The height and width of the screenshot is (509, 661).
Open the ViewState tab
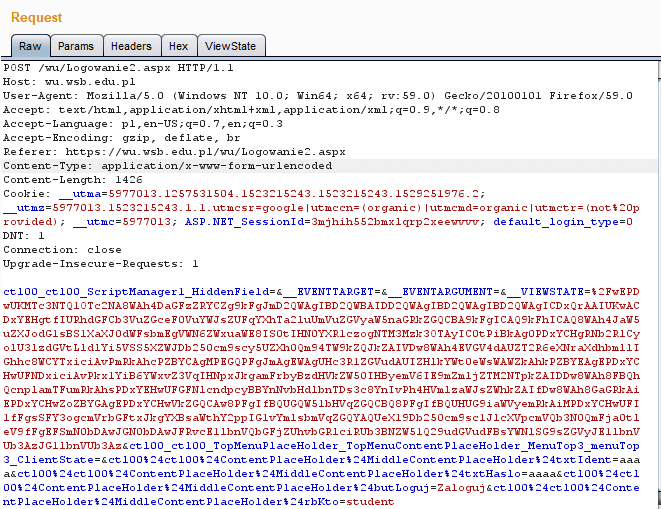(x=231, y=46)
